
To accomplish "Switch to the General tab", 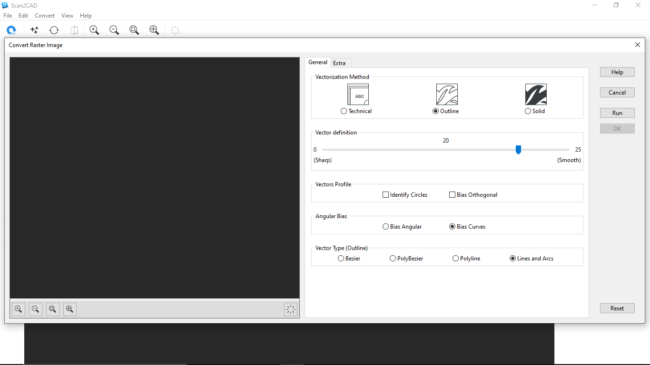I will 318,62.
